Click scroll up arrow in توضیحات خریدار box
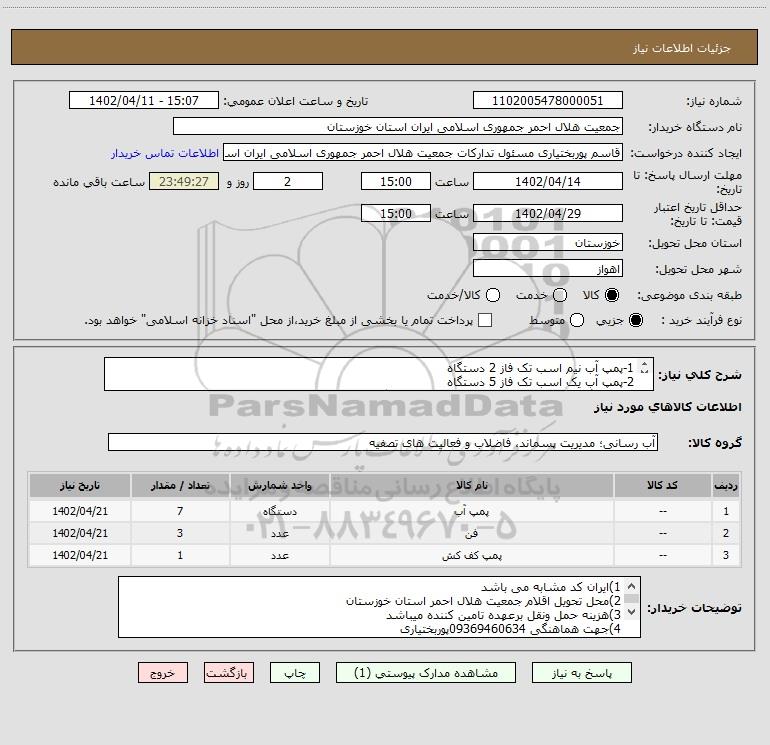The image size is (770, 745). 632,586
